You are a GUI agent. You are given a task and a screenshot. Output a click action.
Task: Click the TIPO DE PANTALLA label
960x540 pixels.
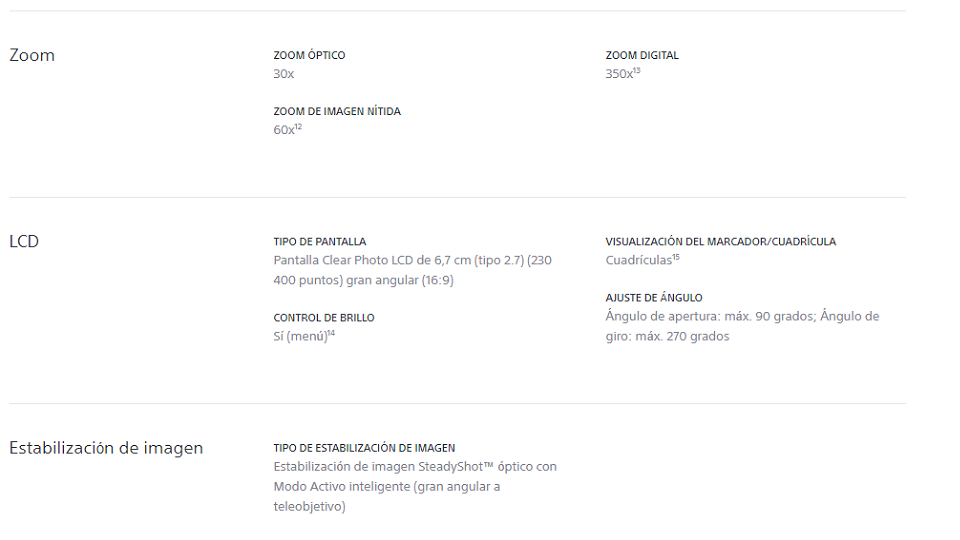click(320, 242)
